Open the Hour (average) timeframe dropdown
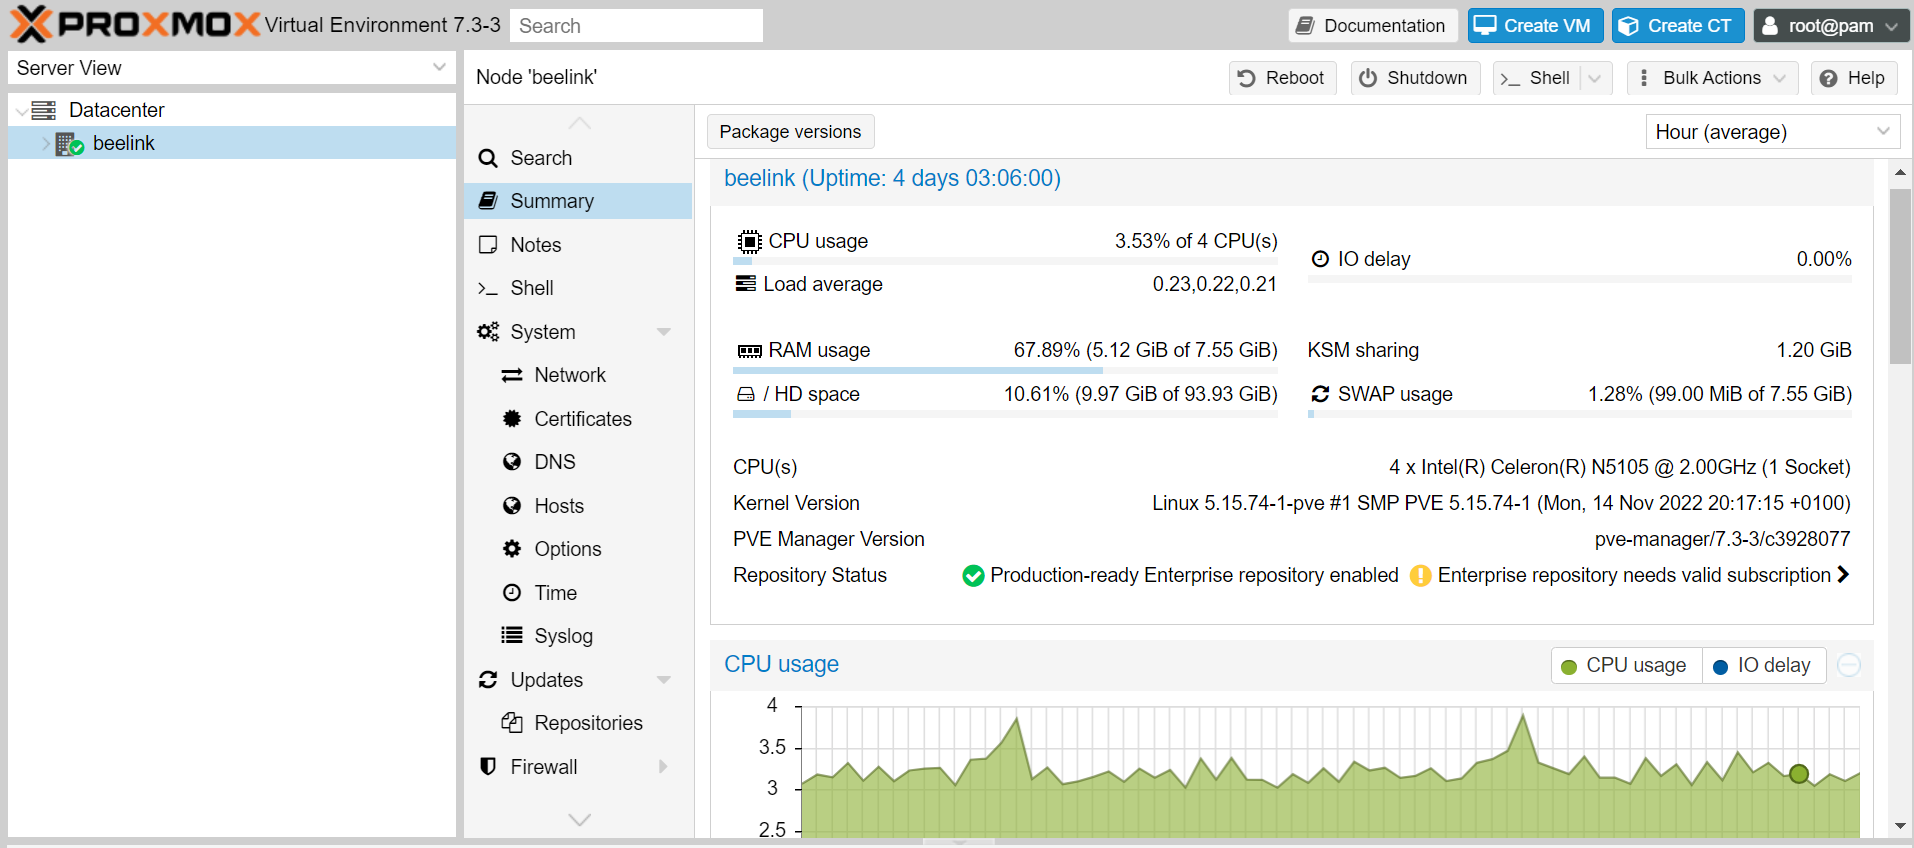The height and width of the screenshot is (848, 1914). click(1772, 132)
